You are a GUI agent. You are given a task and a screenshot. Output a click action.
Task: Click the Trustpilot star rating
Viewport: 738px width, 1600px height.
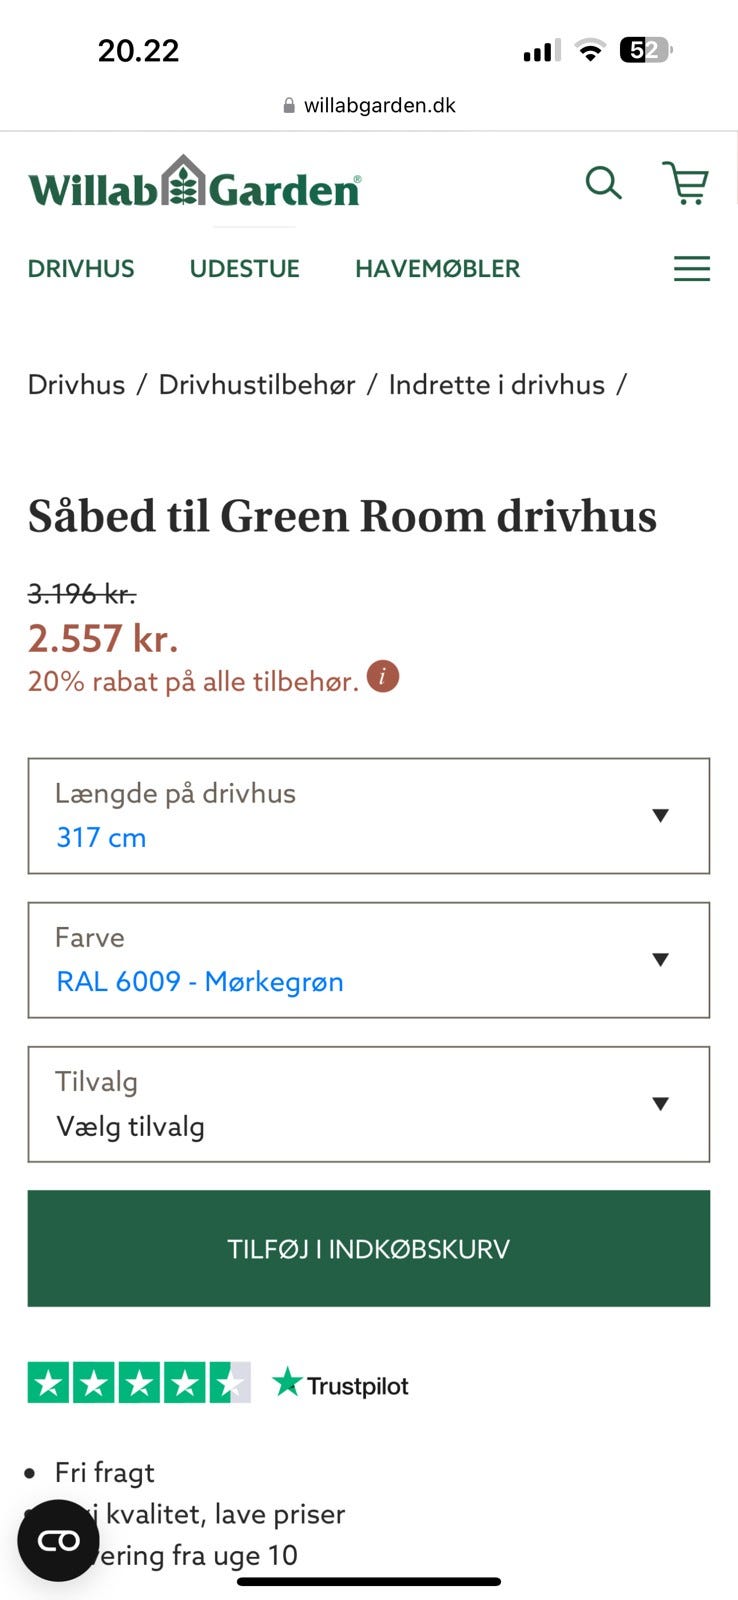coord(139,1383)
